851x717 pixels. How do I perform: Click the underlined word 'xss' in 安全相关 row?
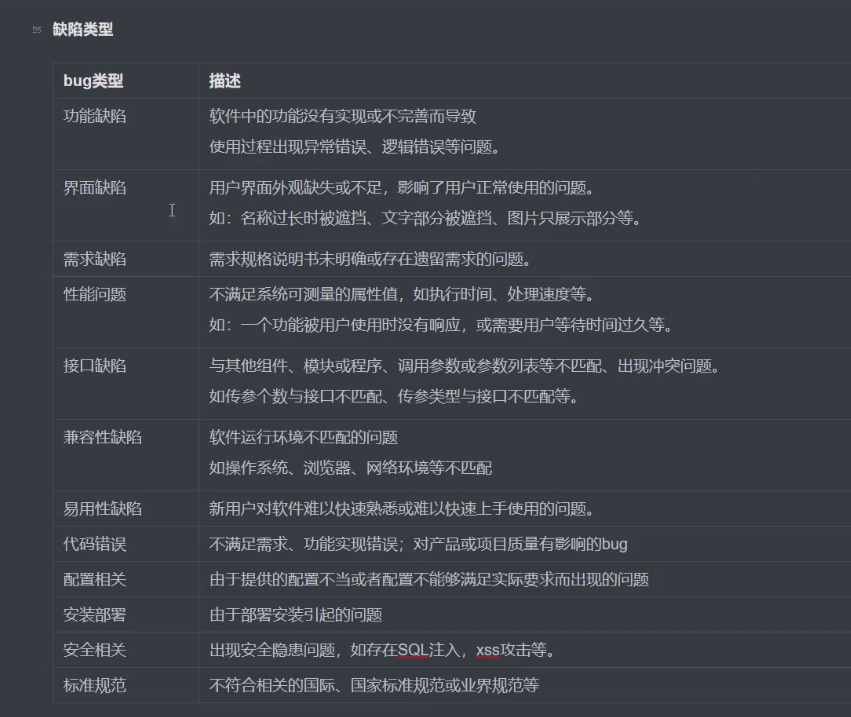(488, 650)
